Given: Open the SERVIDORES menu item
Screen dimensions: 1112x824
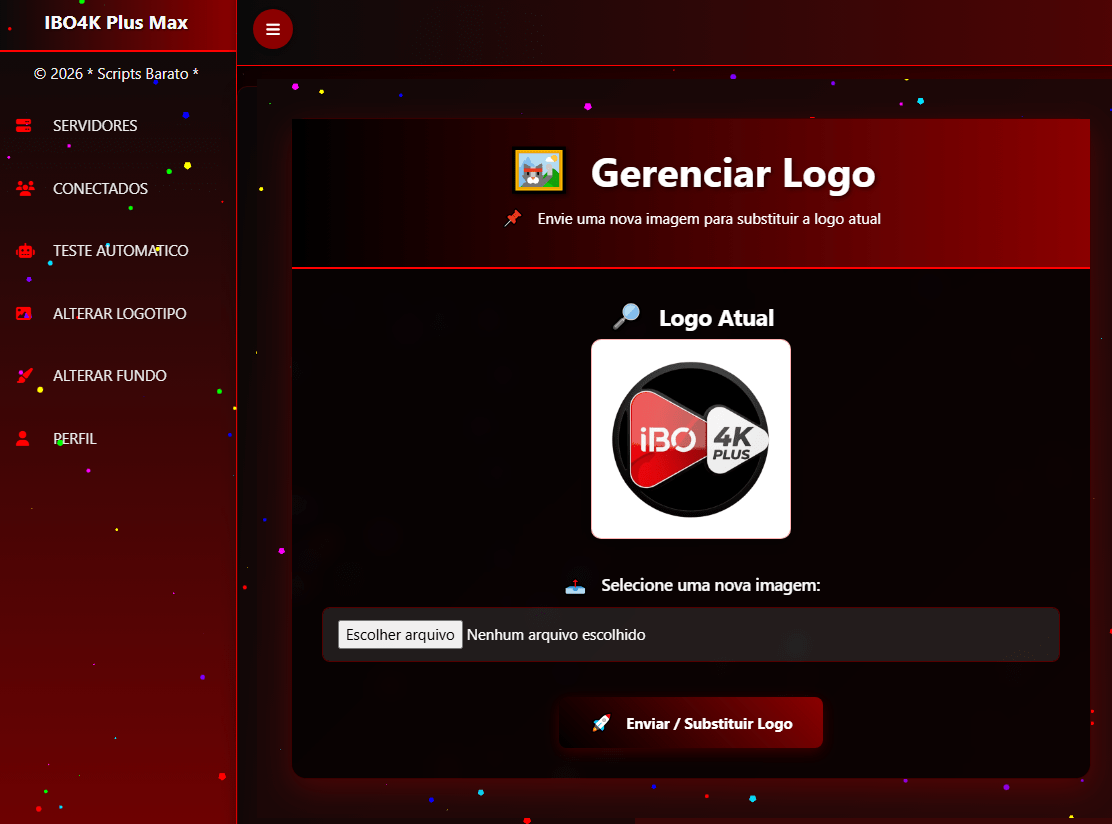Looking at the screenshot, I should pos(95,126).
